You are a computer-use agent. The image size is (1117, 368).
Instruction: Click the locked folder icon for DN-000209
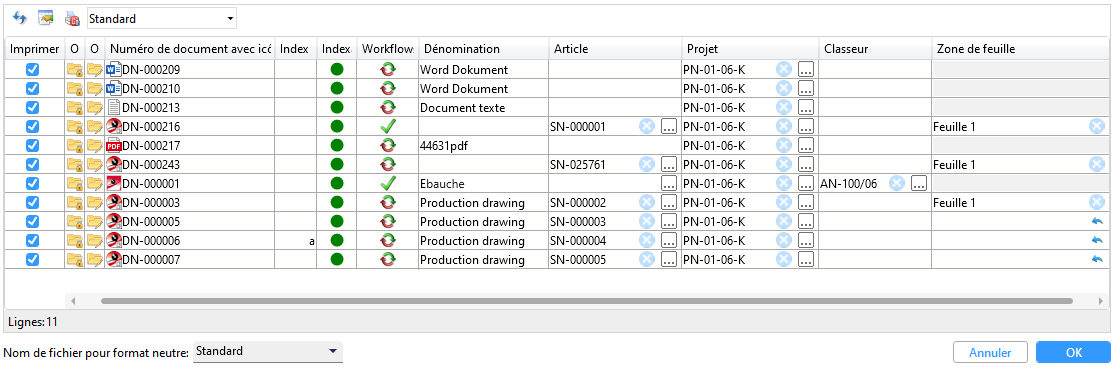[x=75, y=70]
